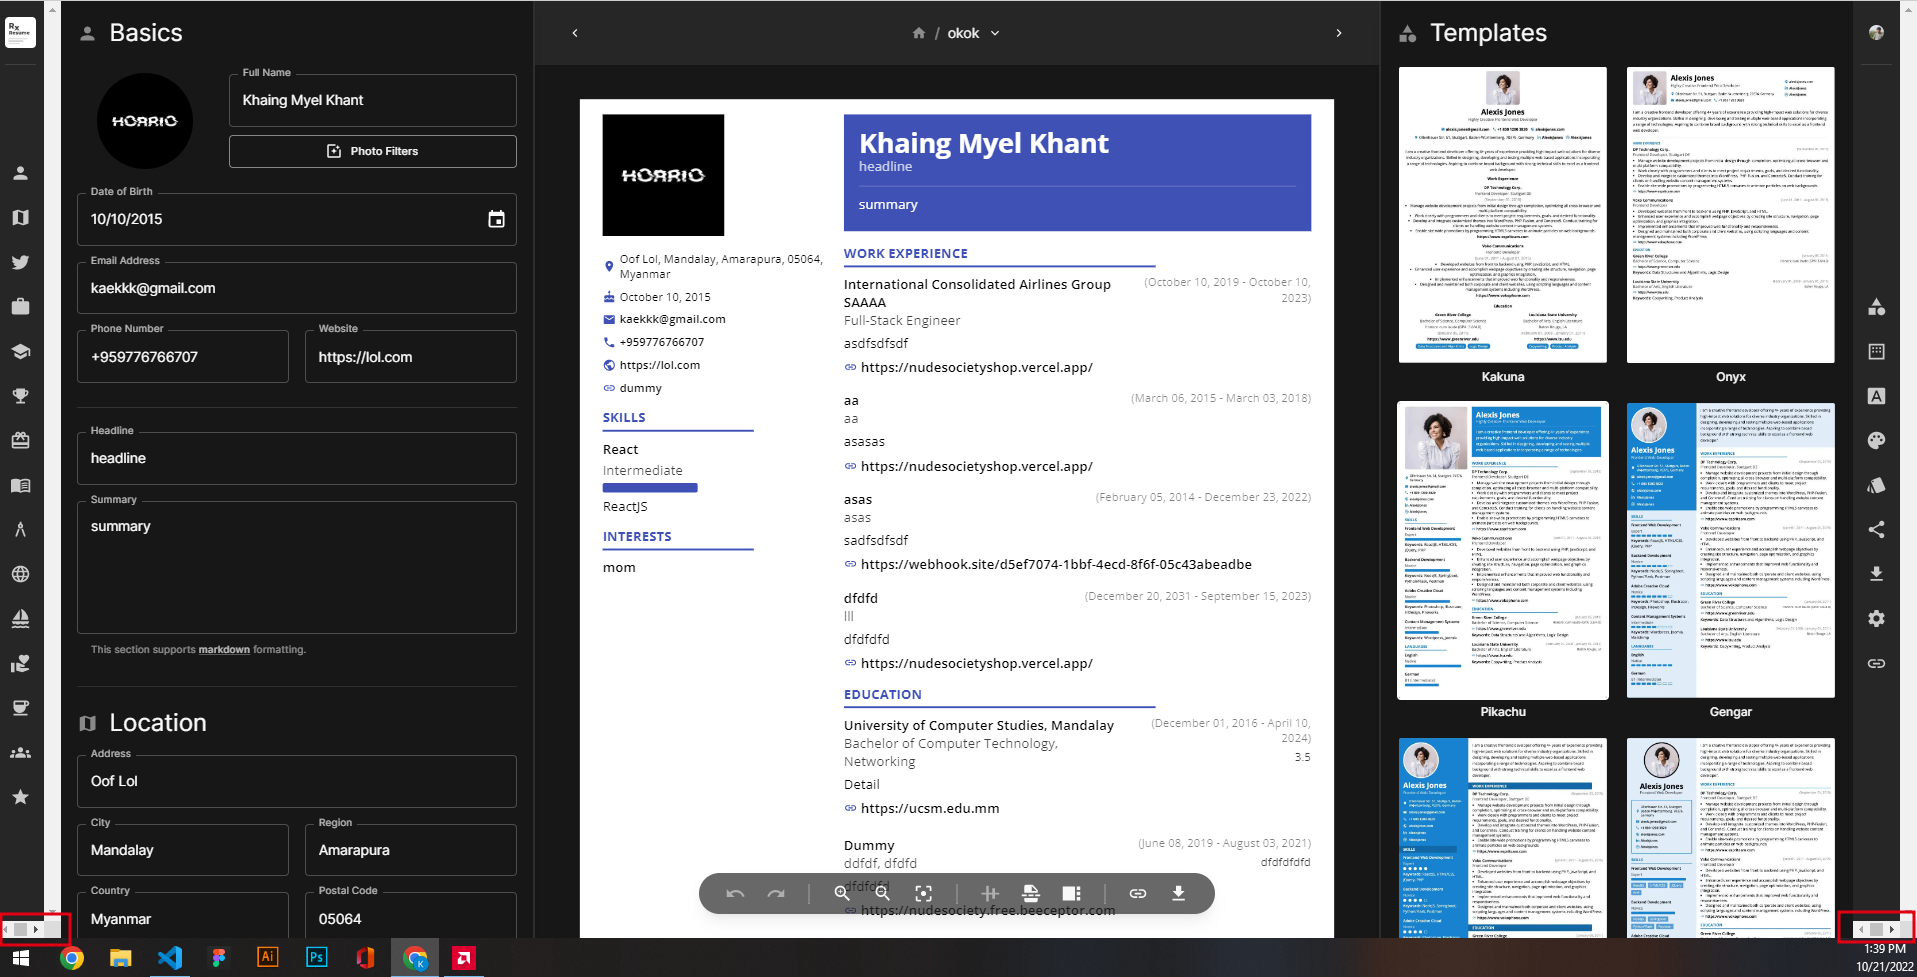Open Interests section sailboat icon

coord(20,619)
